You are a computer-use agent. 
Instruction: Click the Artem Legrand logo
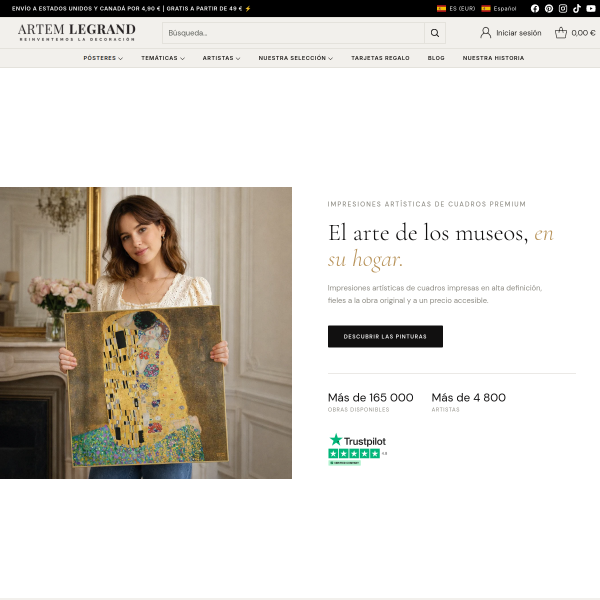coord(77,32)
